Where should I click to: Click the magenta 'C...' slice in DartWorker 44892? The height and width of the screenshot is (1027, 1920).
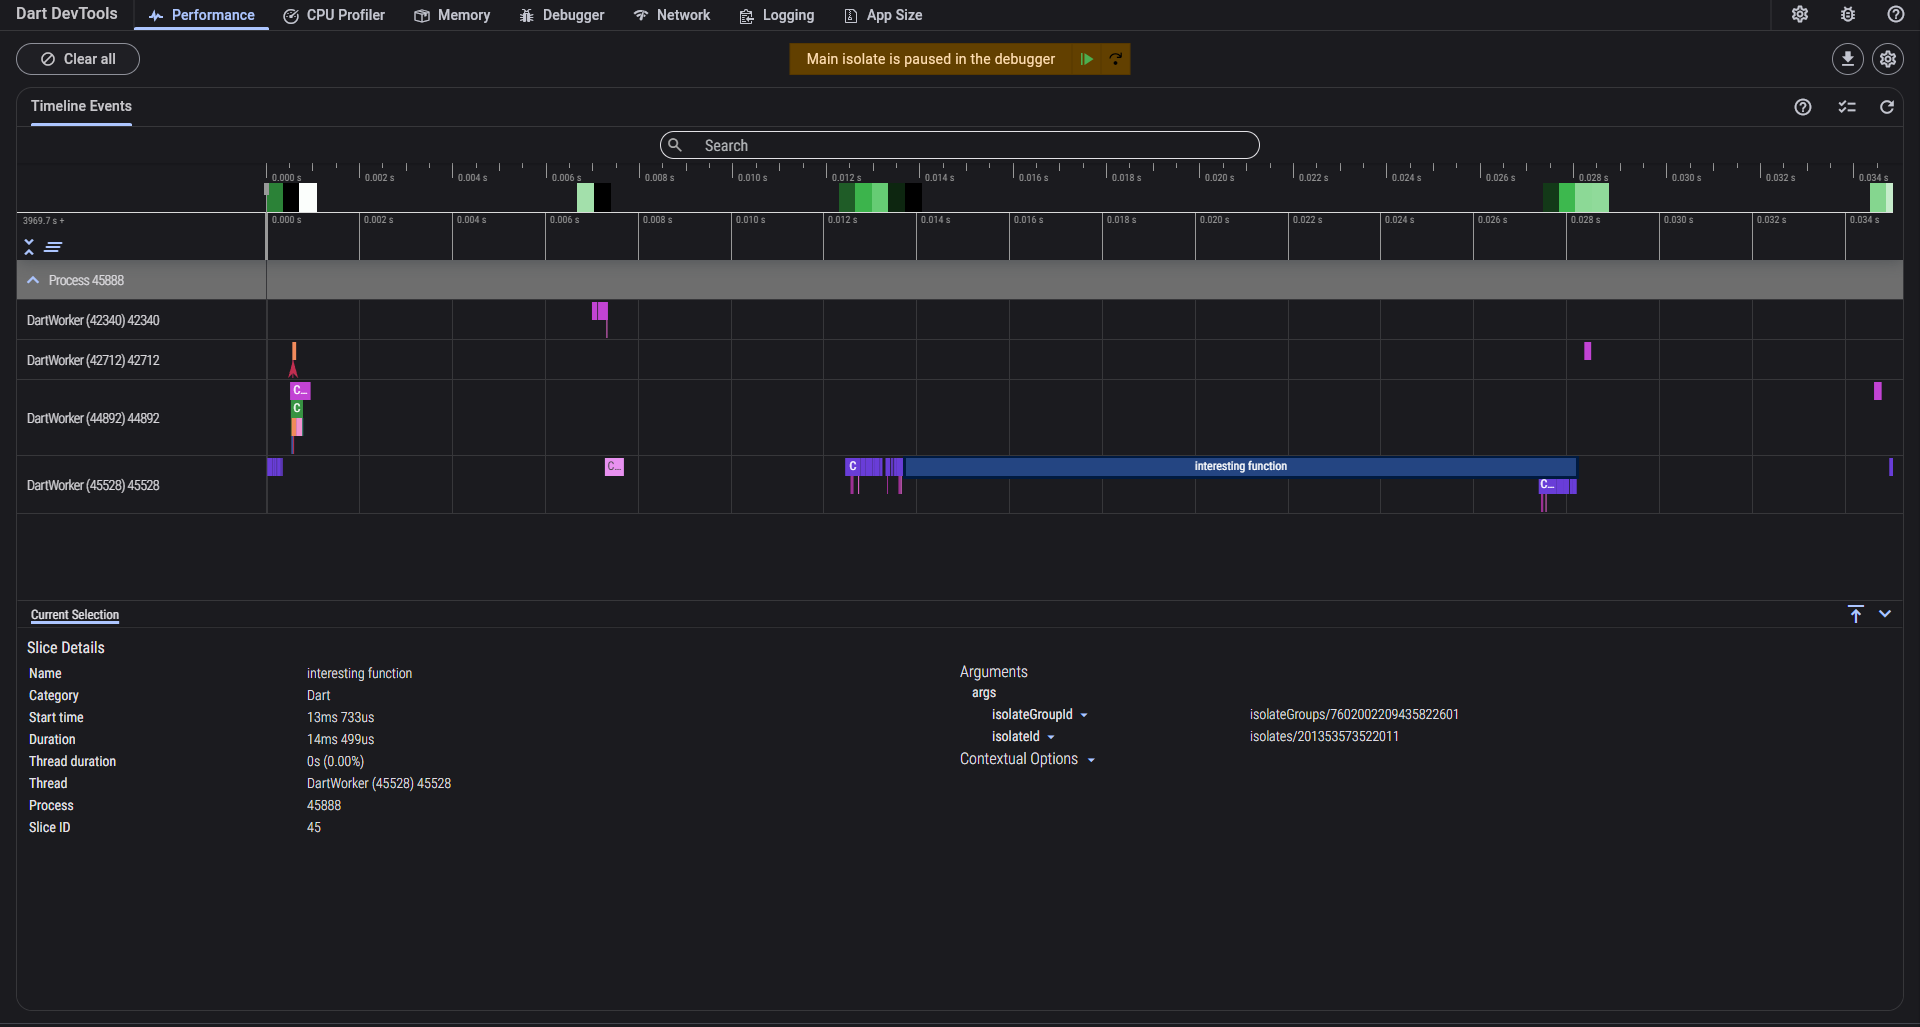coord(300,390)
